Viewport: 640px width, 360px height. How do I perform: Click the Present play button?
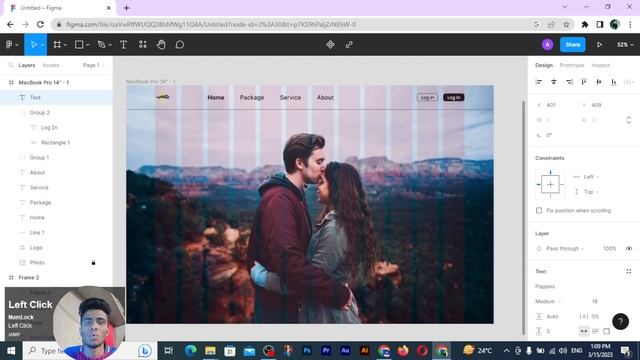(x=599, y=44)
